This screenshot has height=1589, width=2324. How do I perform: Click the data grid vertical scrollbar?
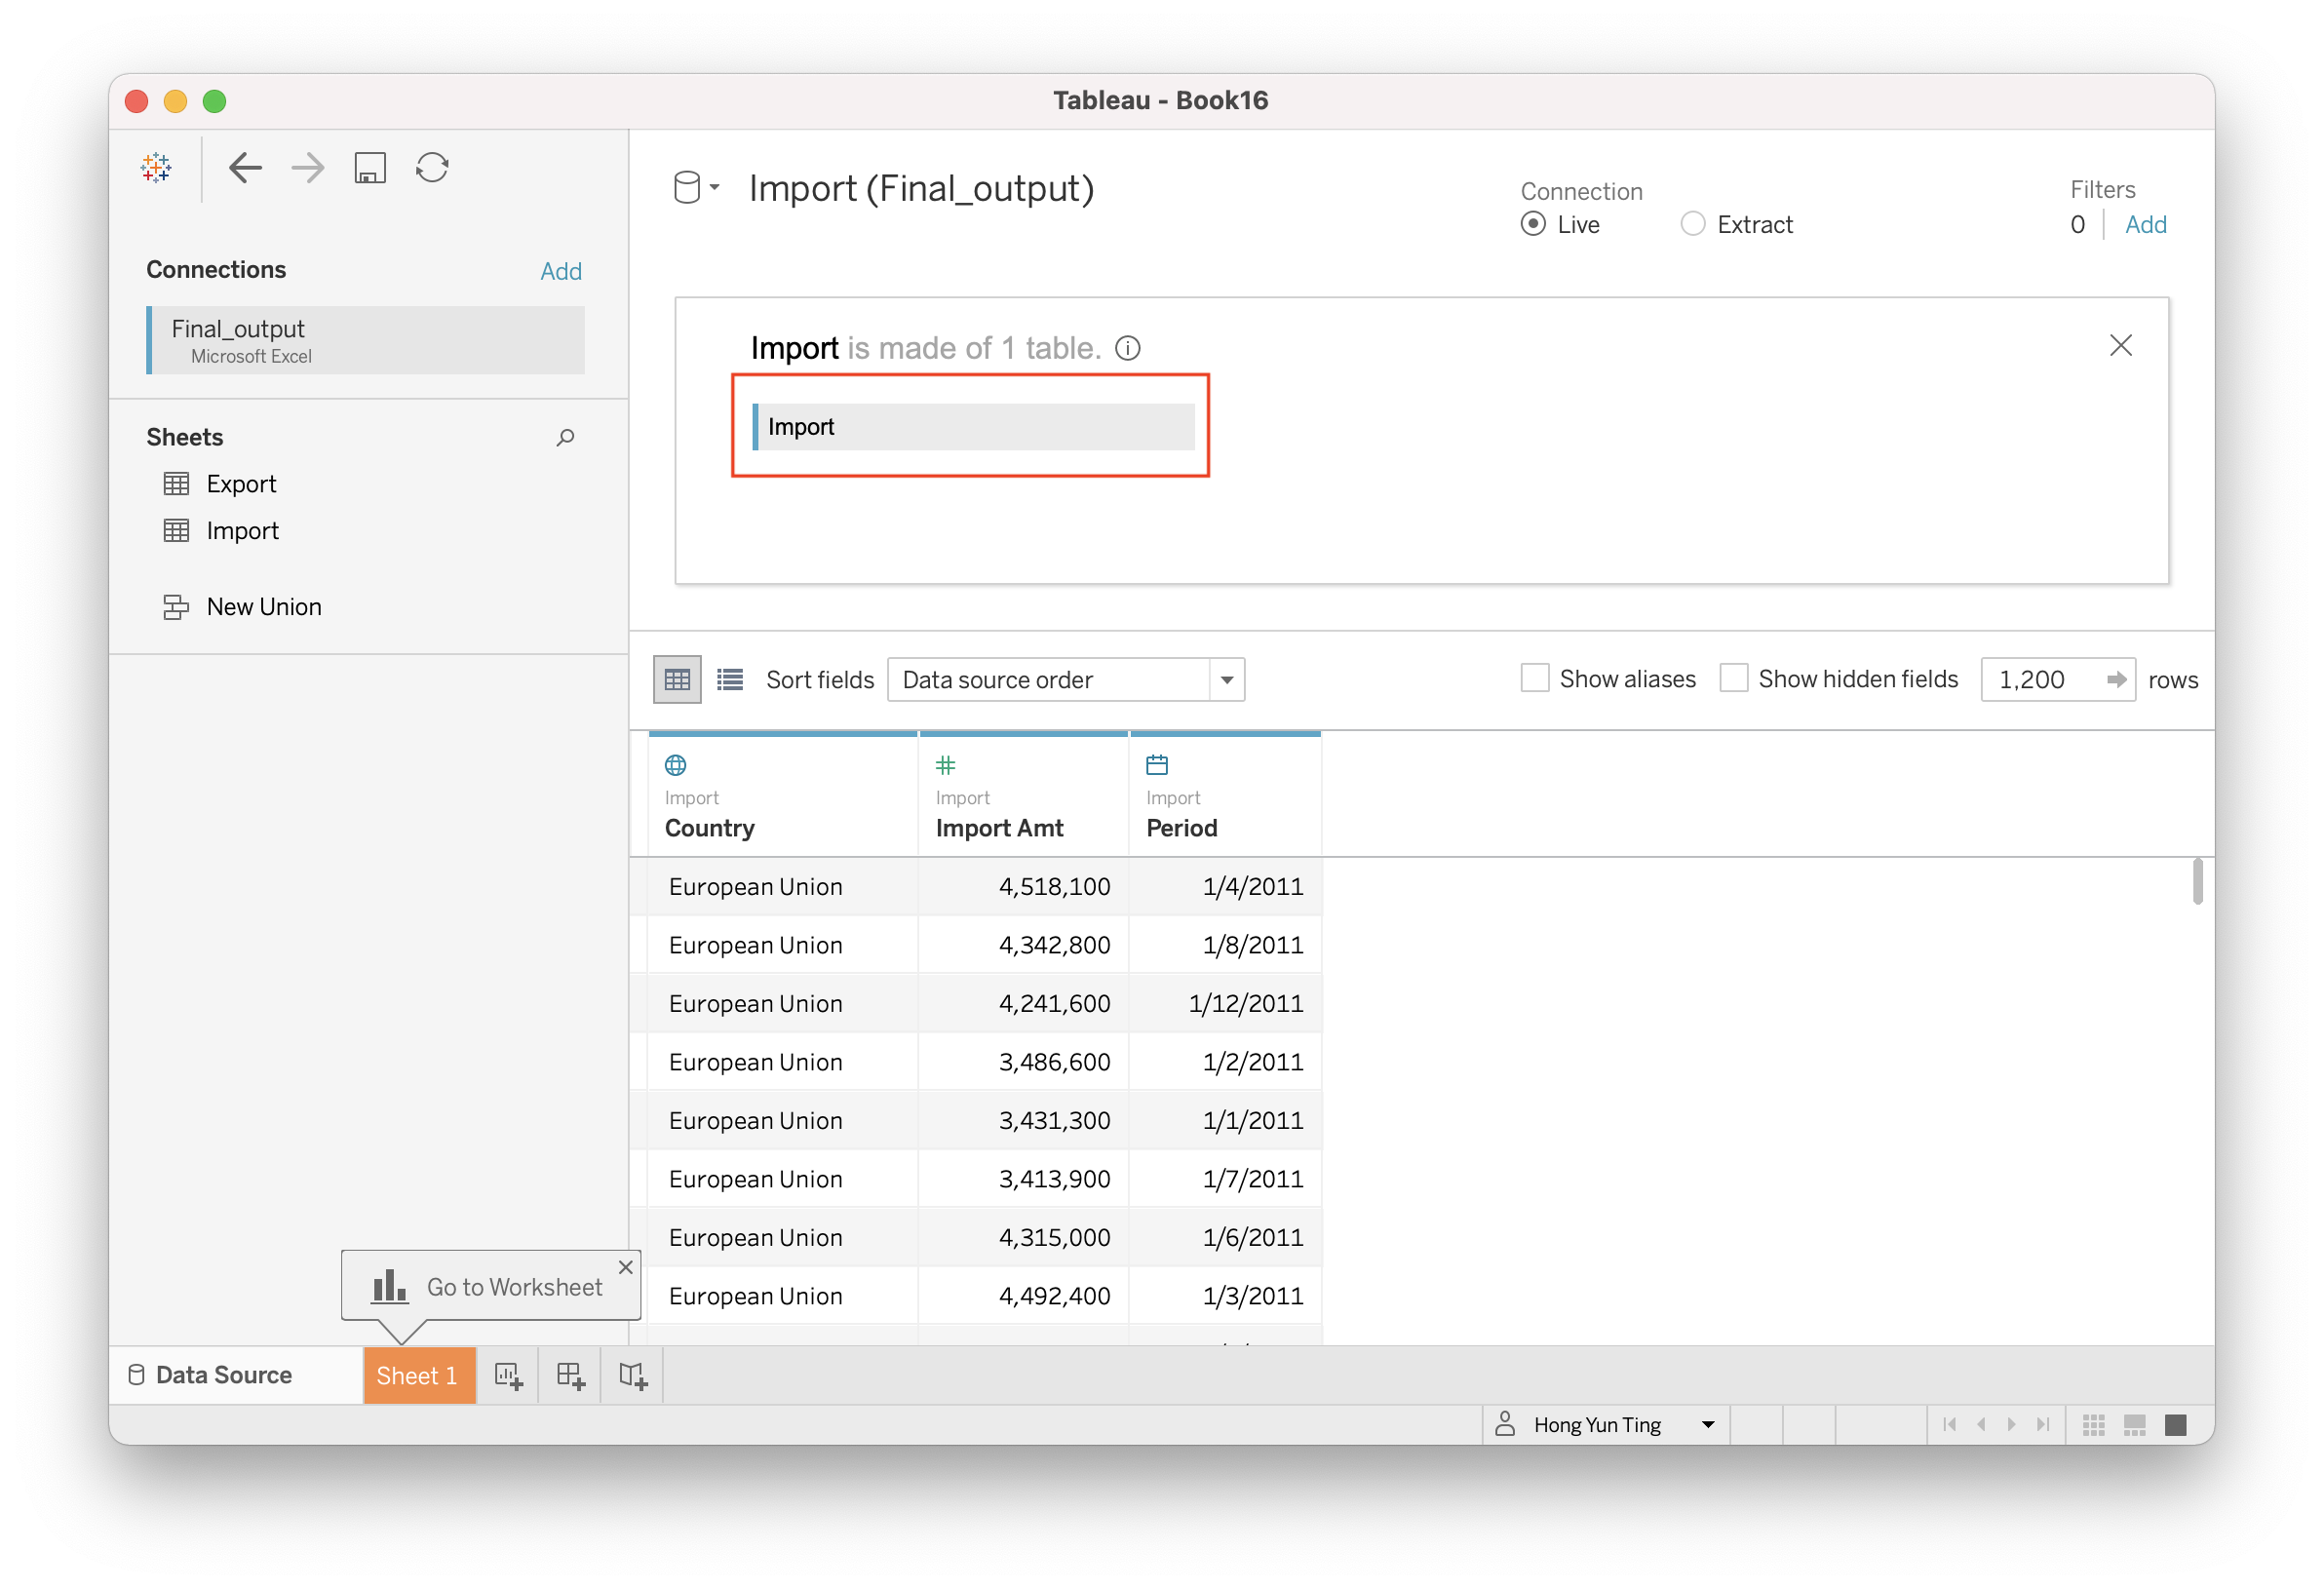[x=2197, y=881]
